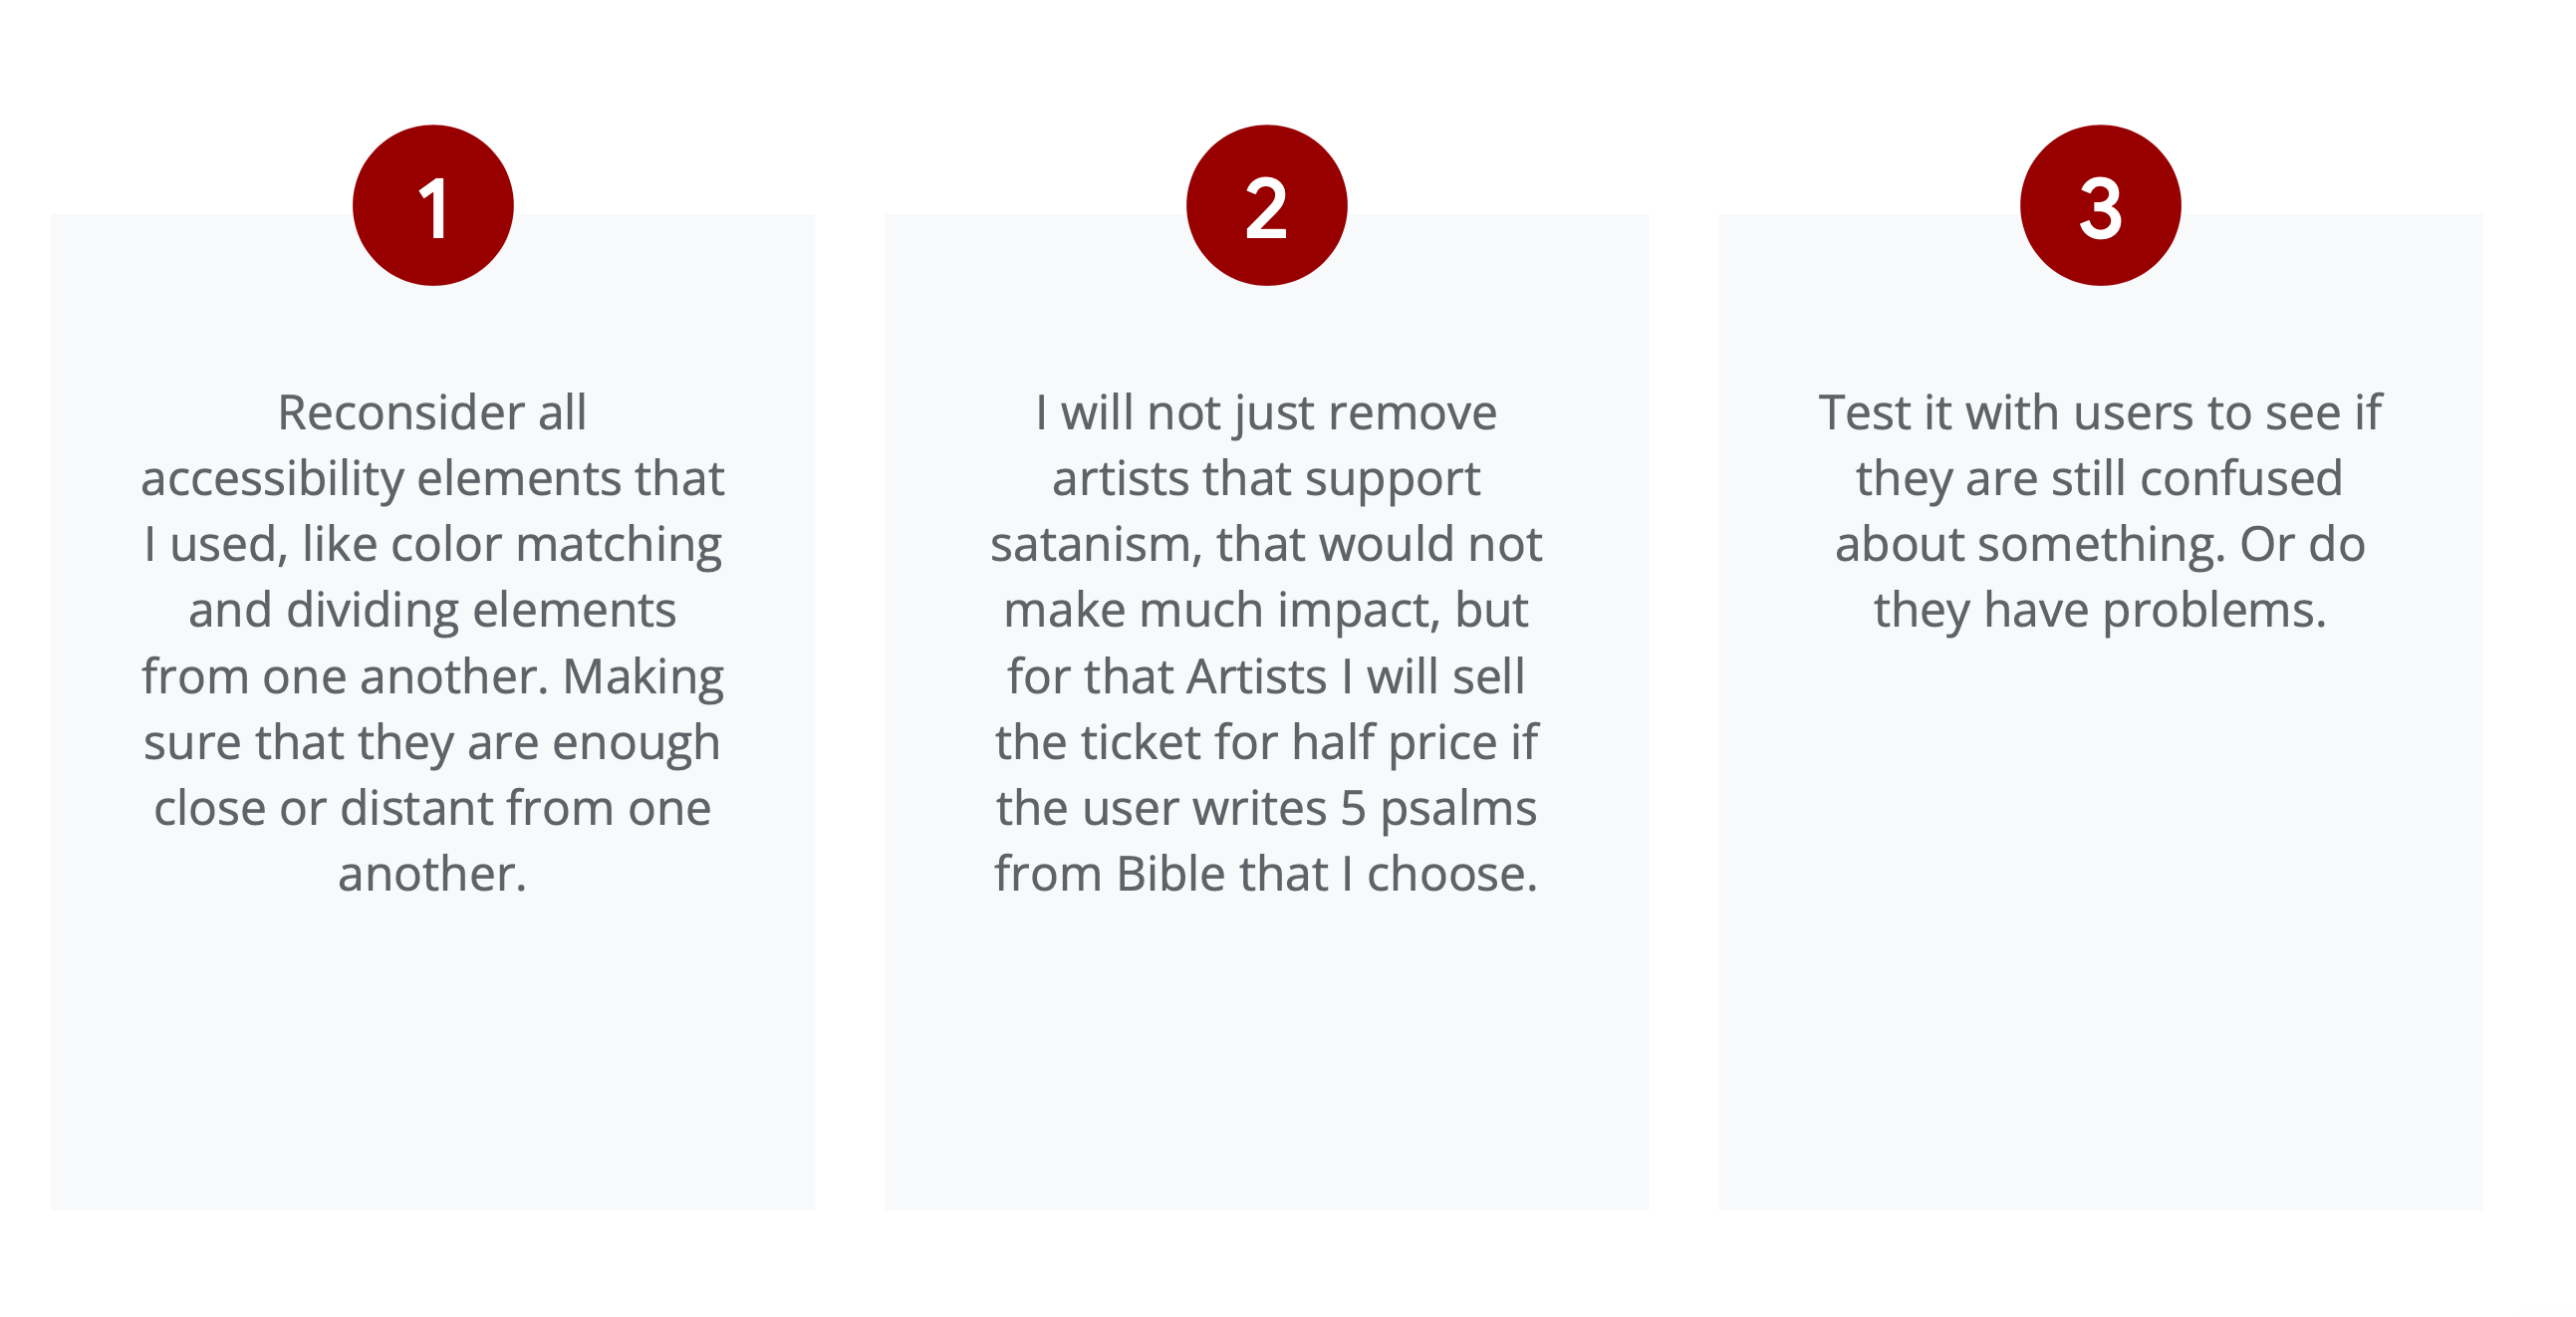2576x1317 pixels.
Task: Click the "artists that support" line
Action: [x=1266, y=479]
